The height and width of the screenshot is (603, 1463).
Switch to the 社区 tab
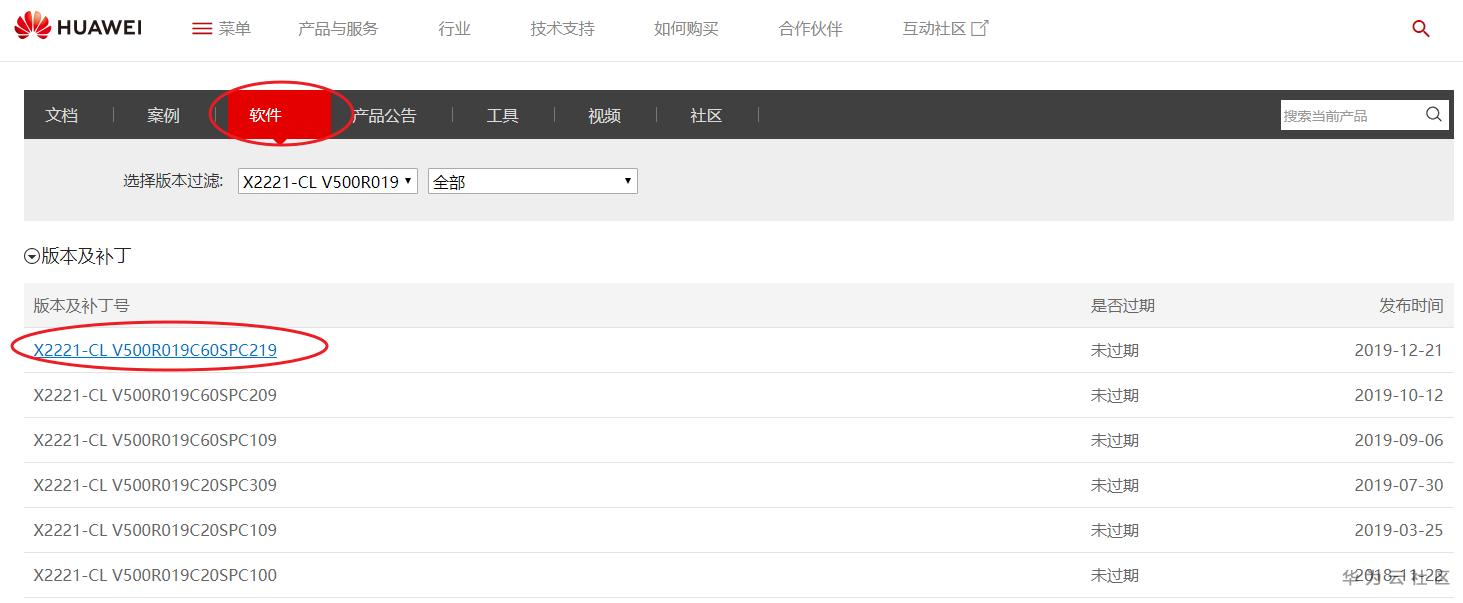[706, 115]
